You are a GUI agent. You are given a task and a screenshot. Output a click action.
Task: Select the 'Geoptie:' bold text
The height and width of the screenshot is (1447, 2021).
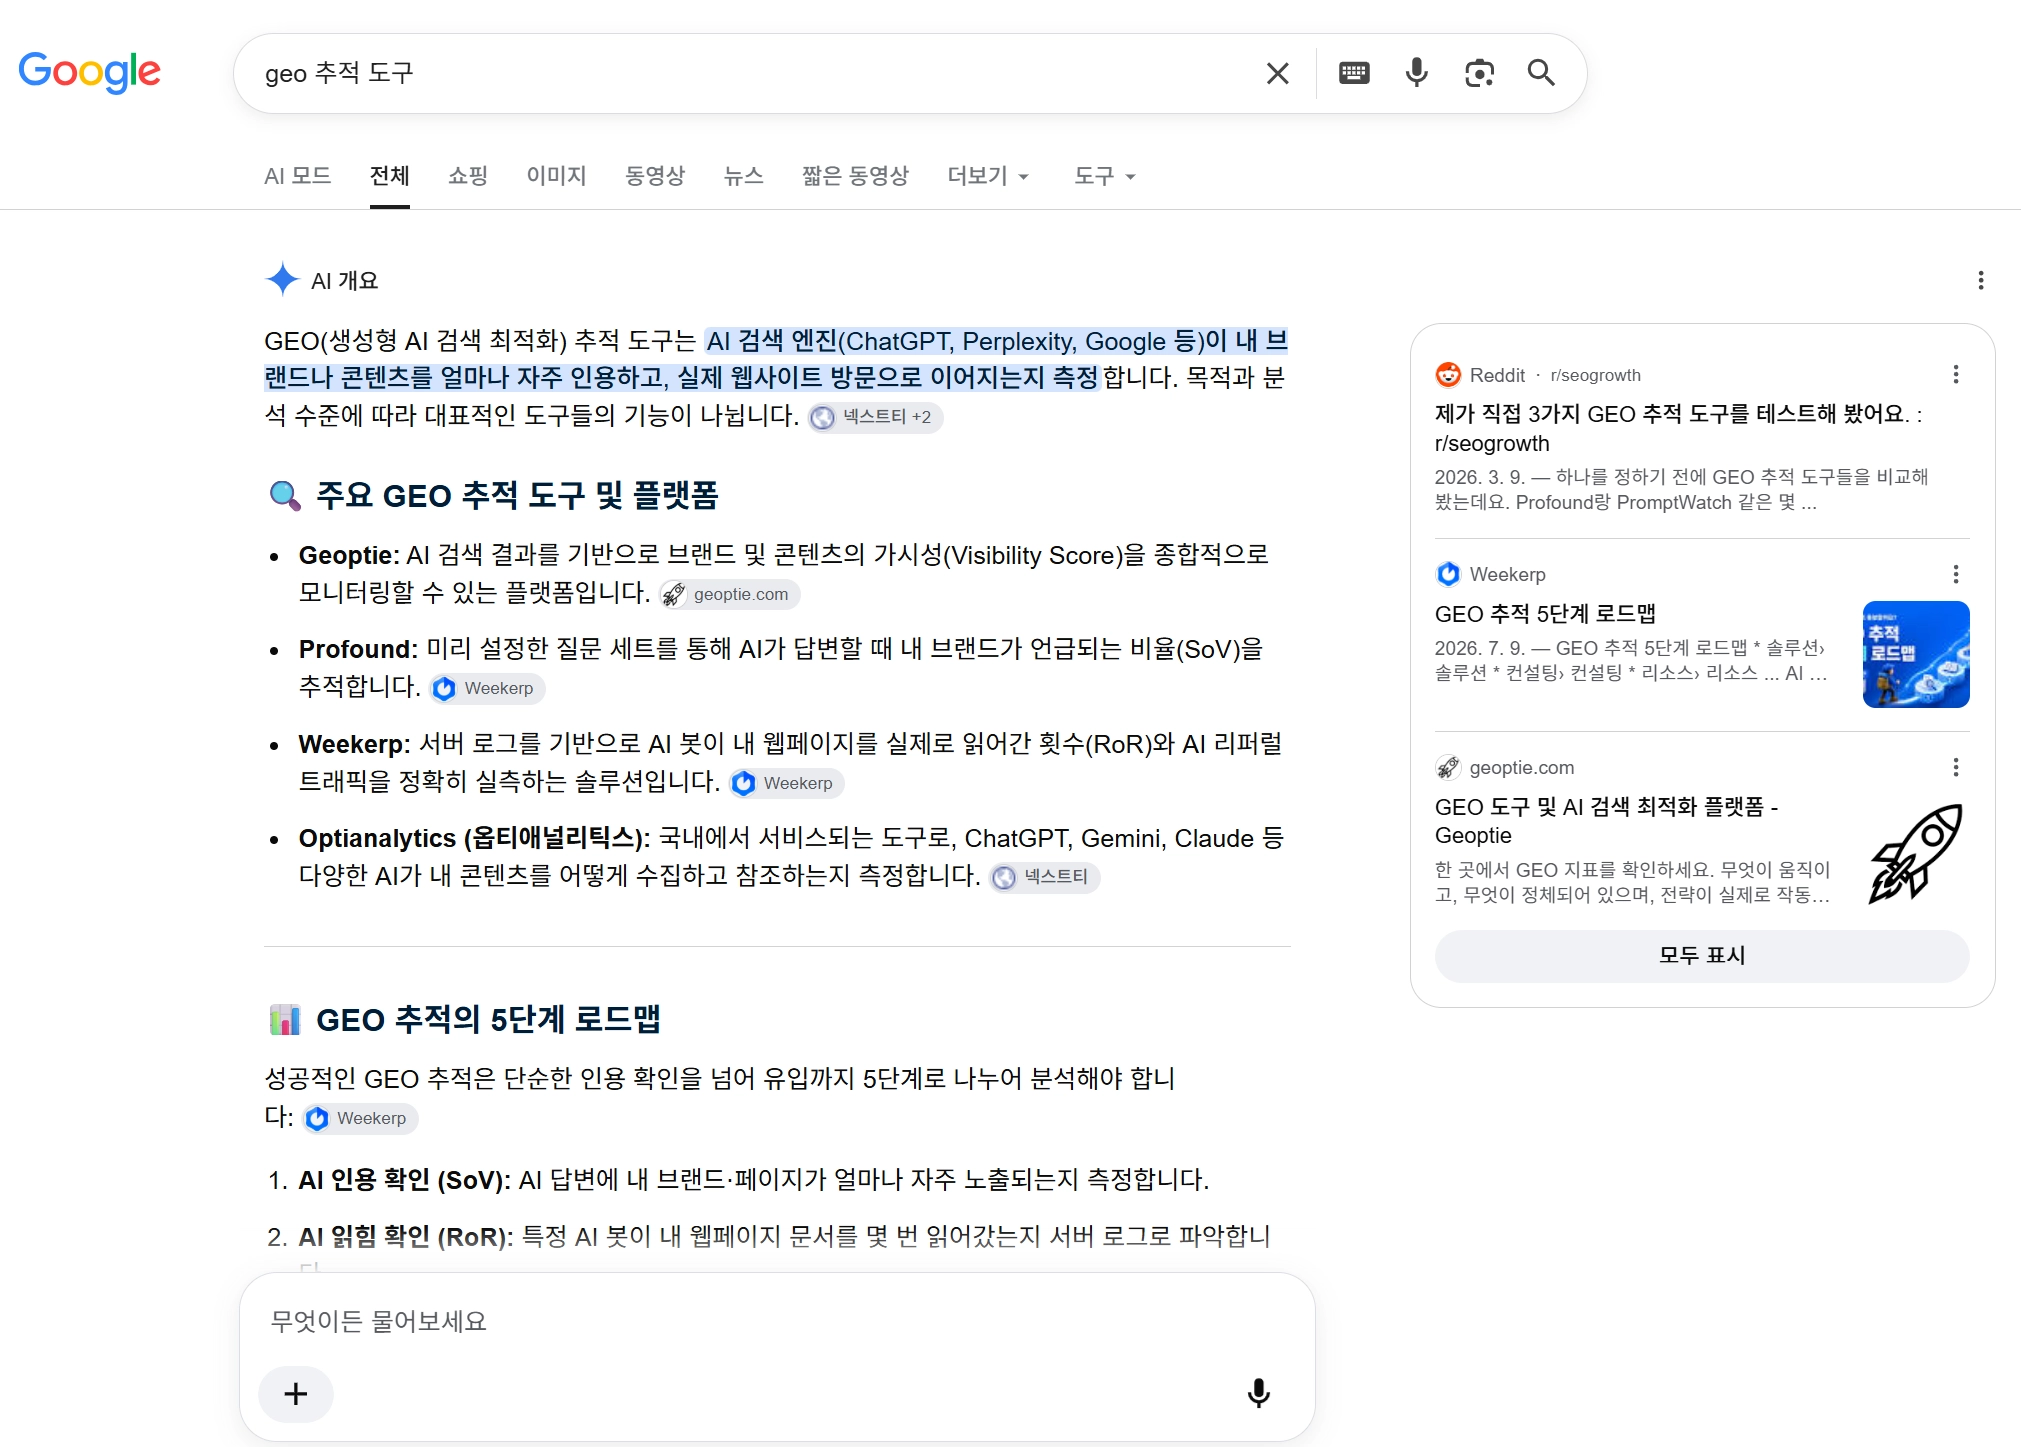(x=349, y=555)
